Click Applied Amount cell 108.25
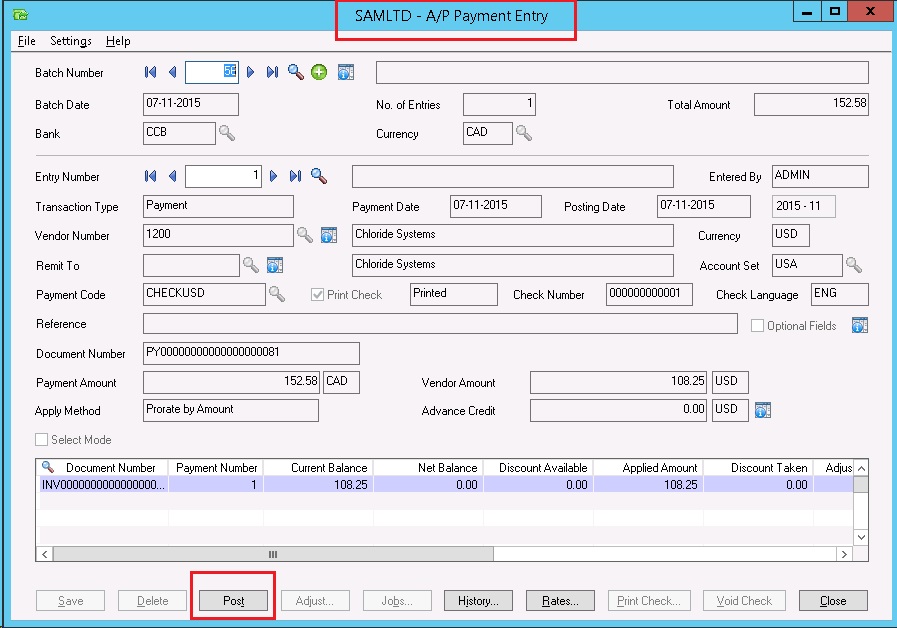The image size is (897, 628). tap(648, 484)
